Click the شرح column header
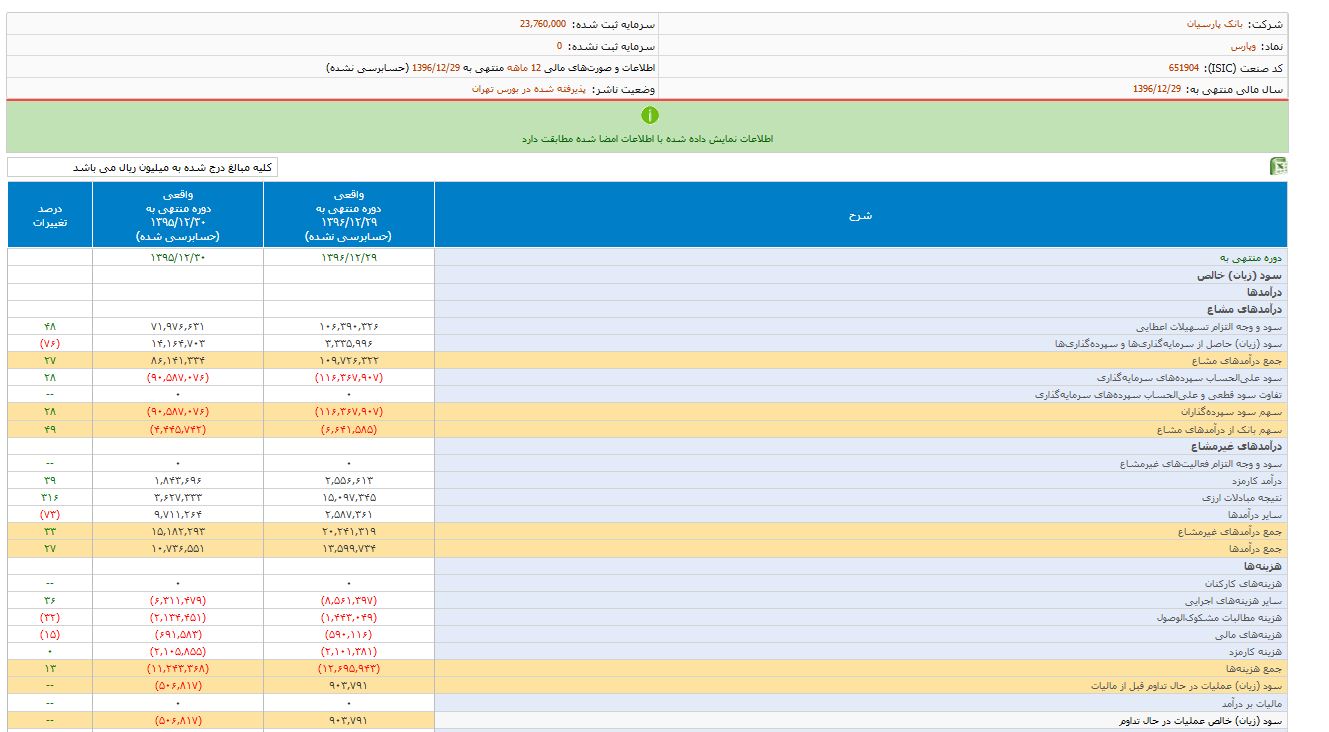Screen dimensions: 1329x732 pyautogui.click(x=861, y=215)
